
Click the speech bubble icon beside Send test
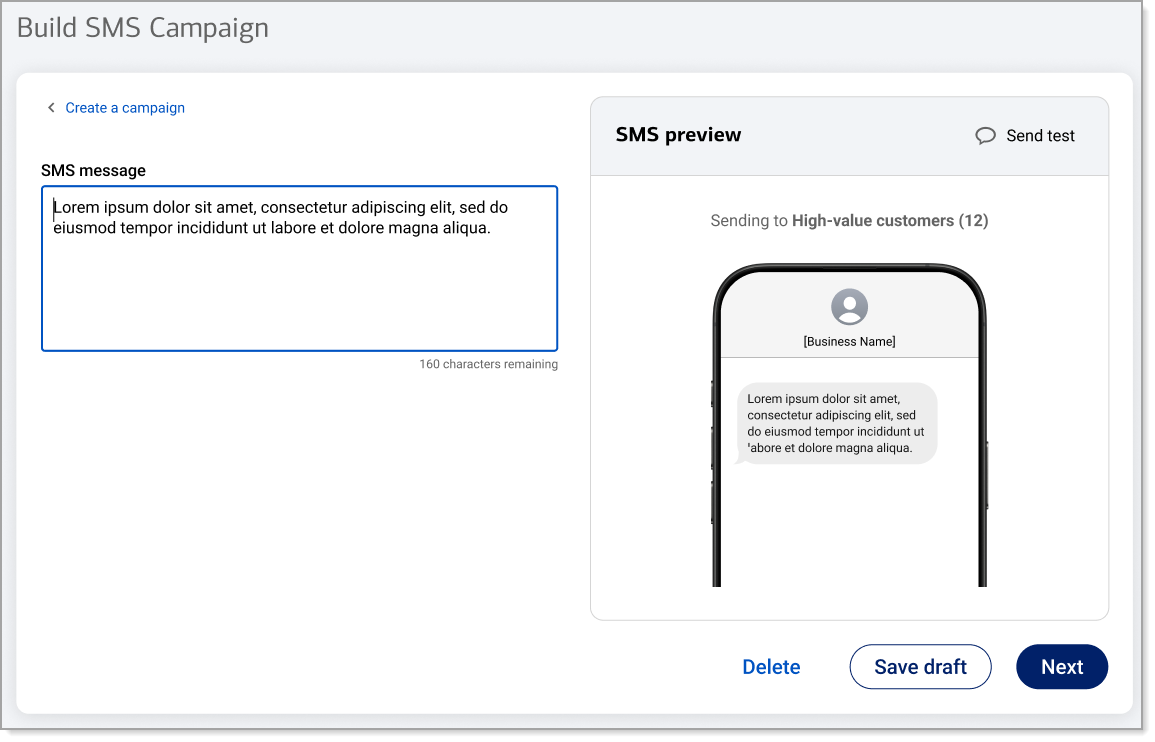tap(985, 136)
